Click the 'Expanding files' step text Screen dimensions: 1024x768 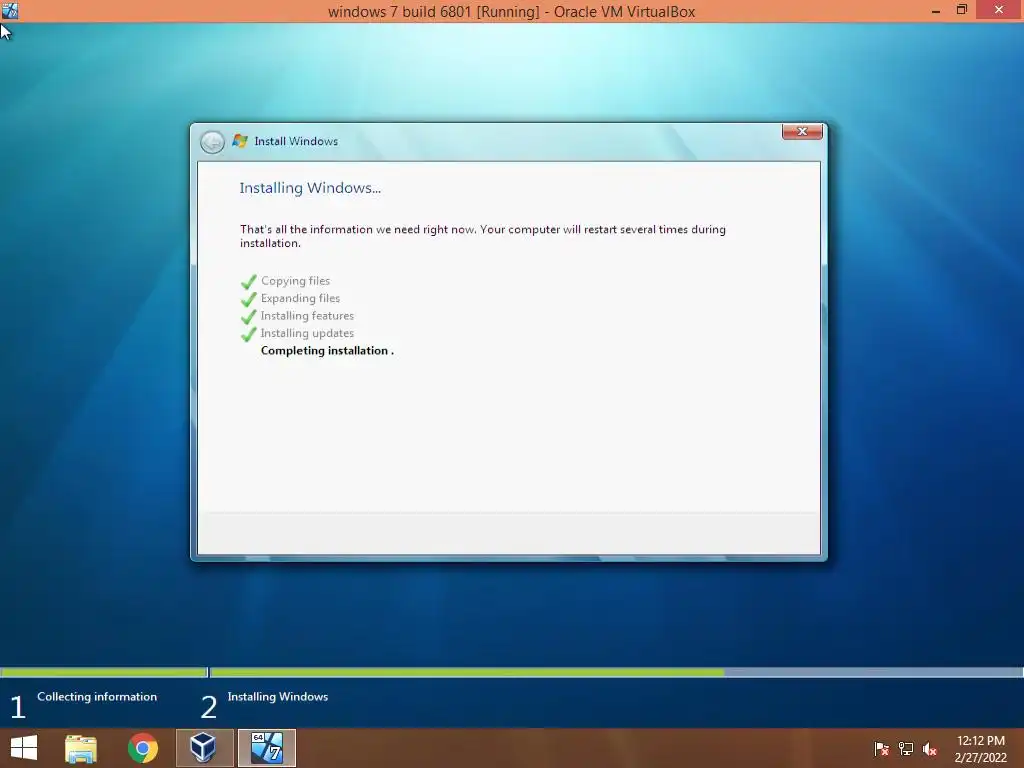pos(300,298)
